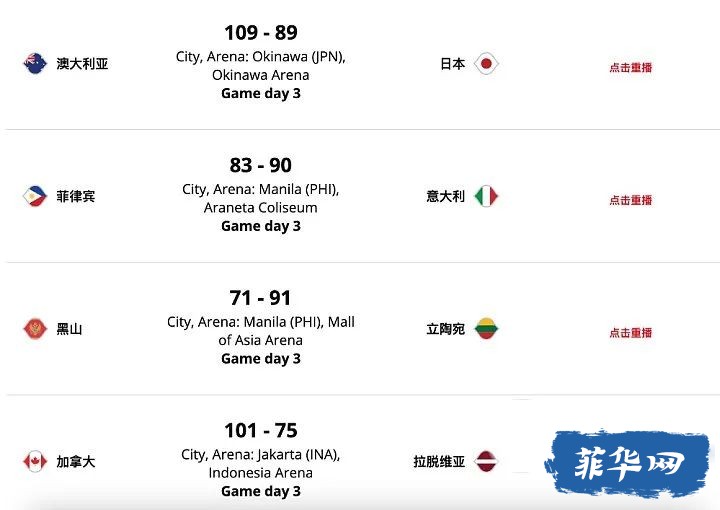The height and width of the screenshot is (510, 720).
Task: Click the Montenegro flag icon
Action: pyautogui.click(x=35, y=329)
